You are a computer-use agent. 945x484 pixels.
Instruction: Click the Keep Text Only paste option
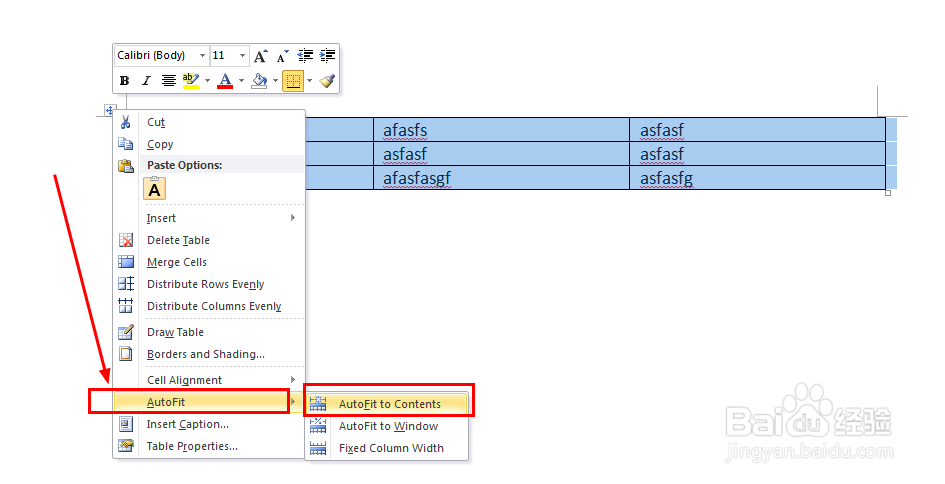[x=154, y=189]
